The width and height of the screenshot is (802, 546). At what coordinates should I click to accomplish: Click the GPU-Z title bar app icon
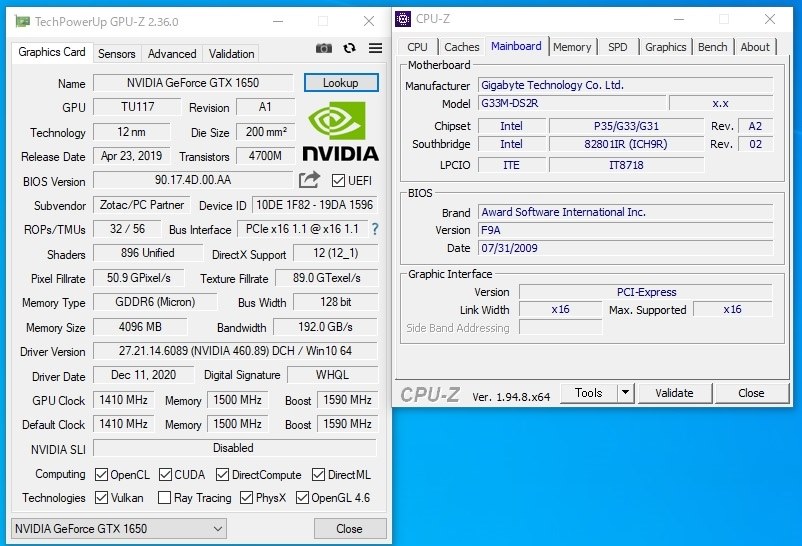click(x=22, y=21)
